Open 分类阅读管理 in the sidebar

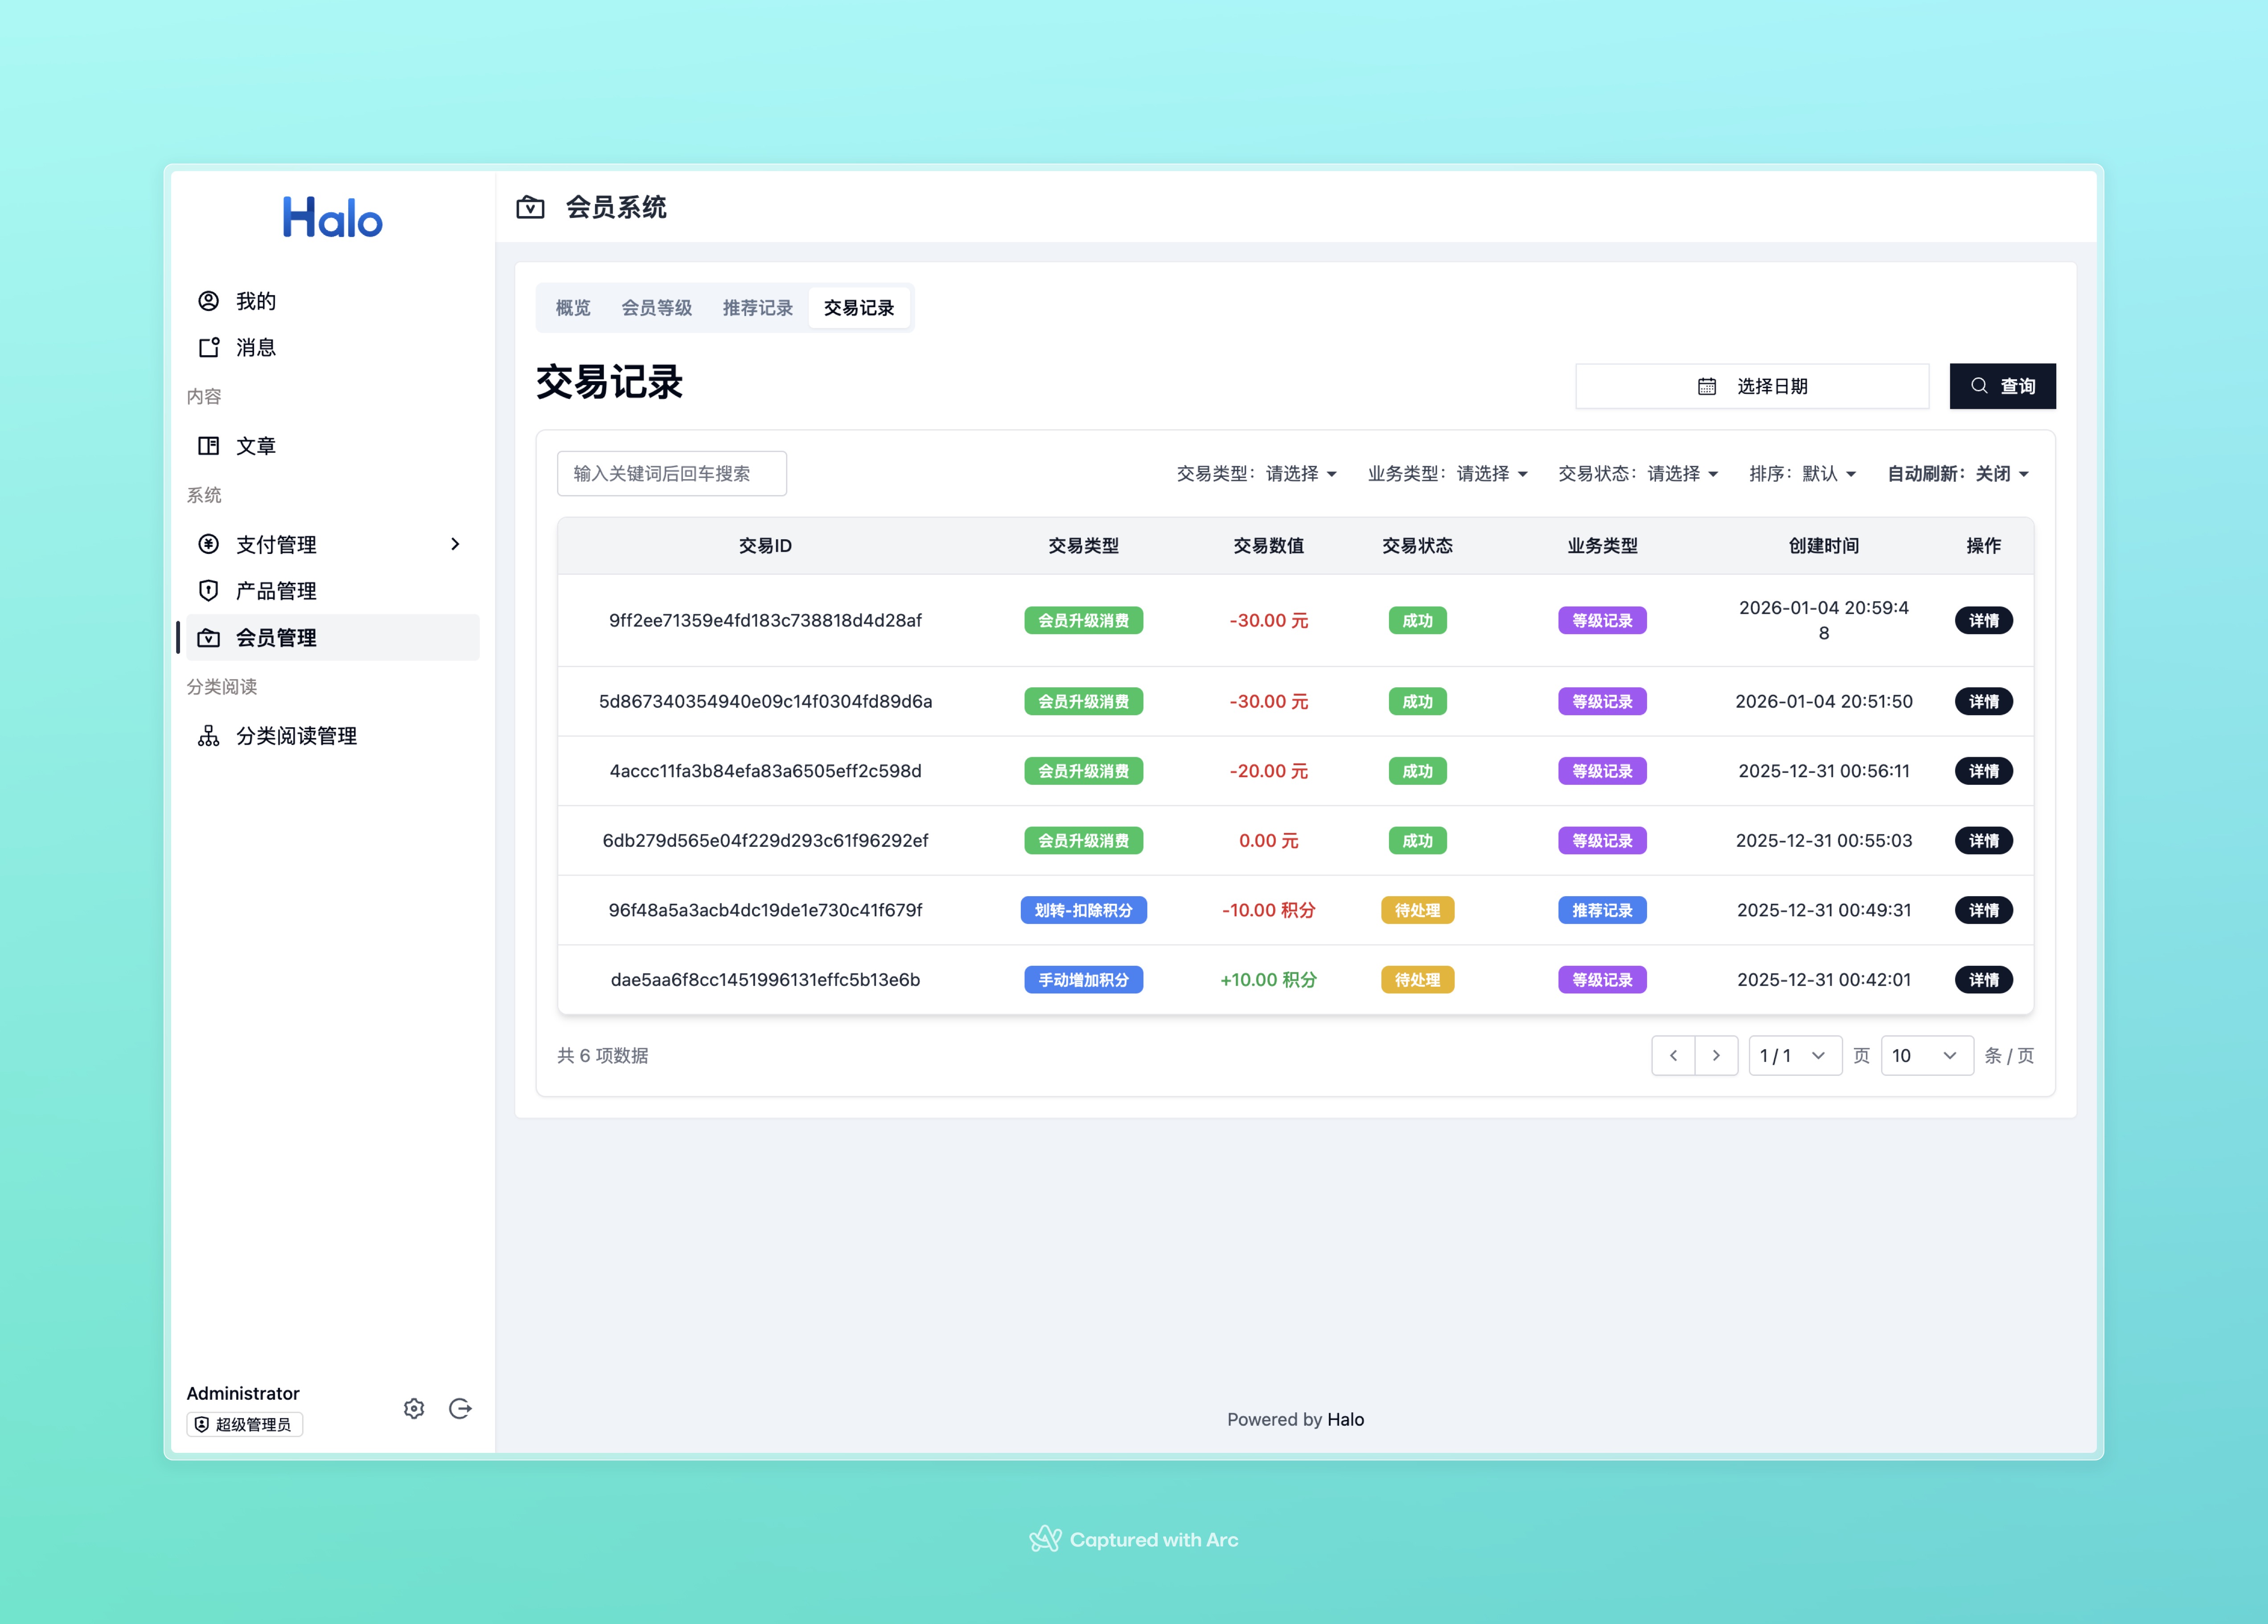coord(296,736)
